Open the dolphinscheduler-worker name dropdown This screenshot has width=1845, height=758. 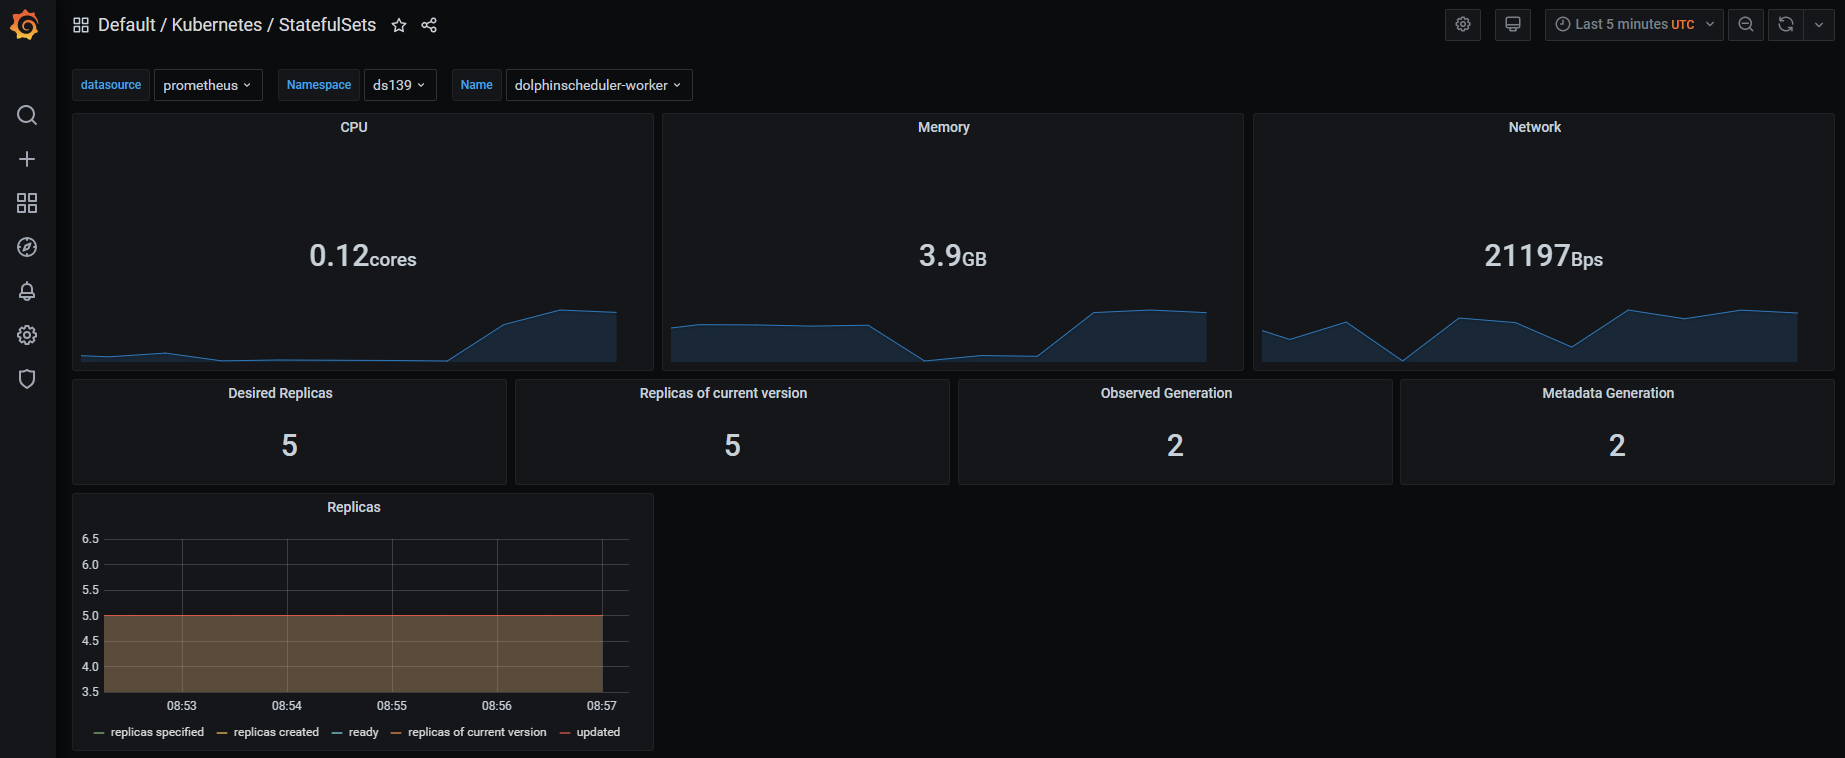(x=598, y=85)
